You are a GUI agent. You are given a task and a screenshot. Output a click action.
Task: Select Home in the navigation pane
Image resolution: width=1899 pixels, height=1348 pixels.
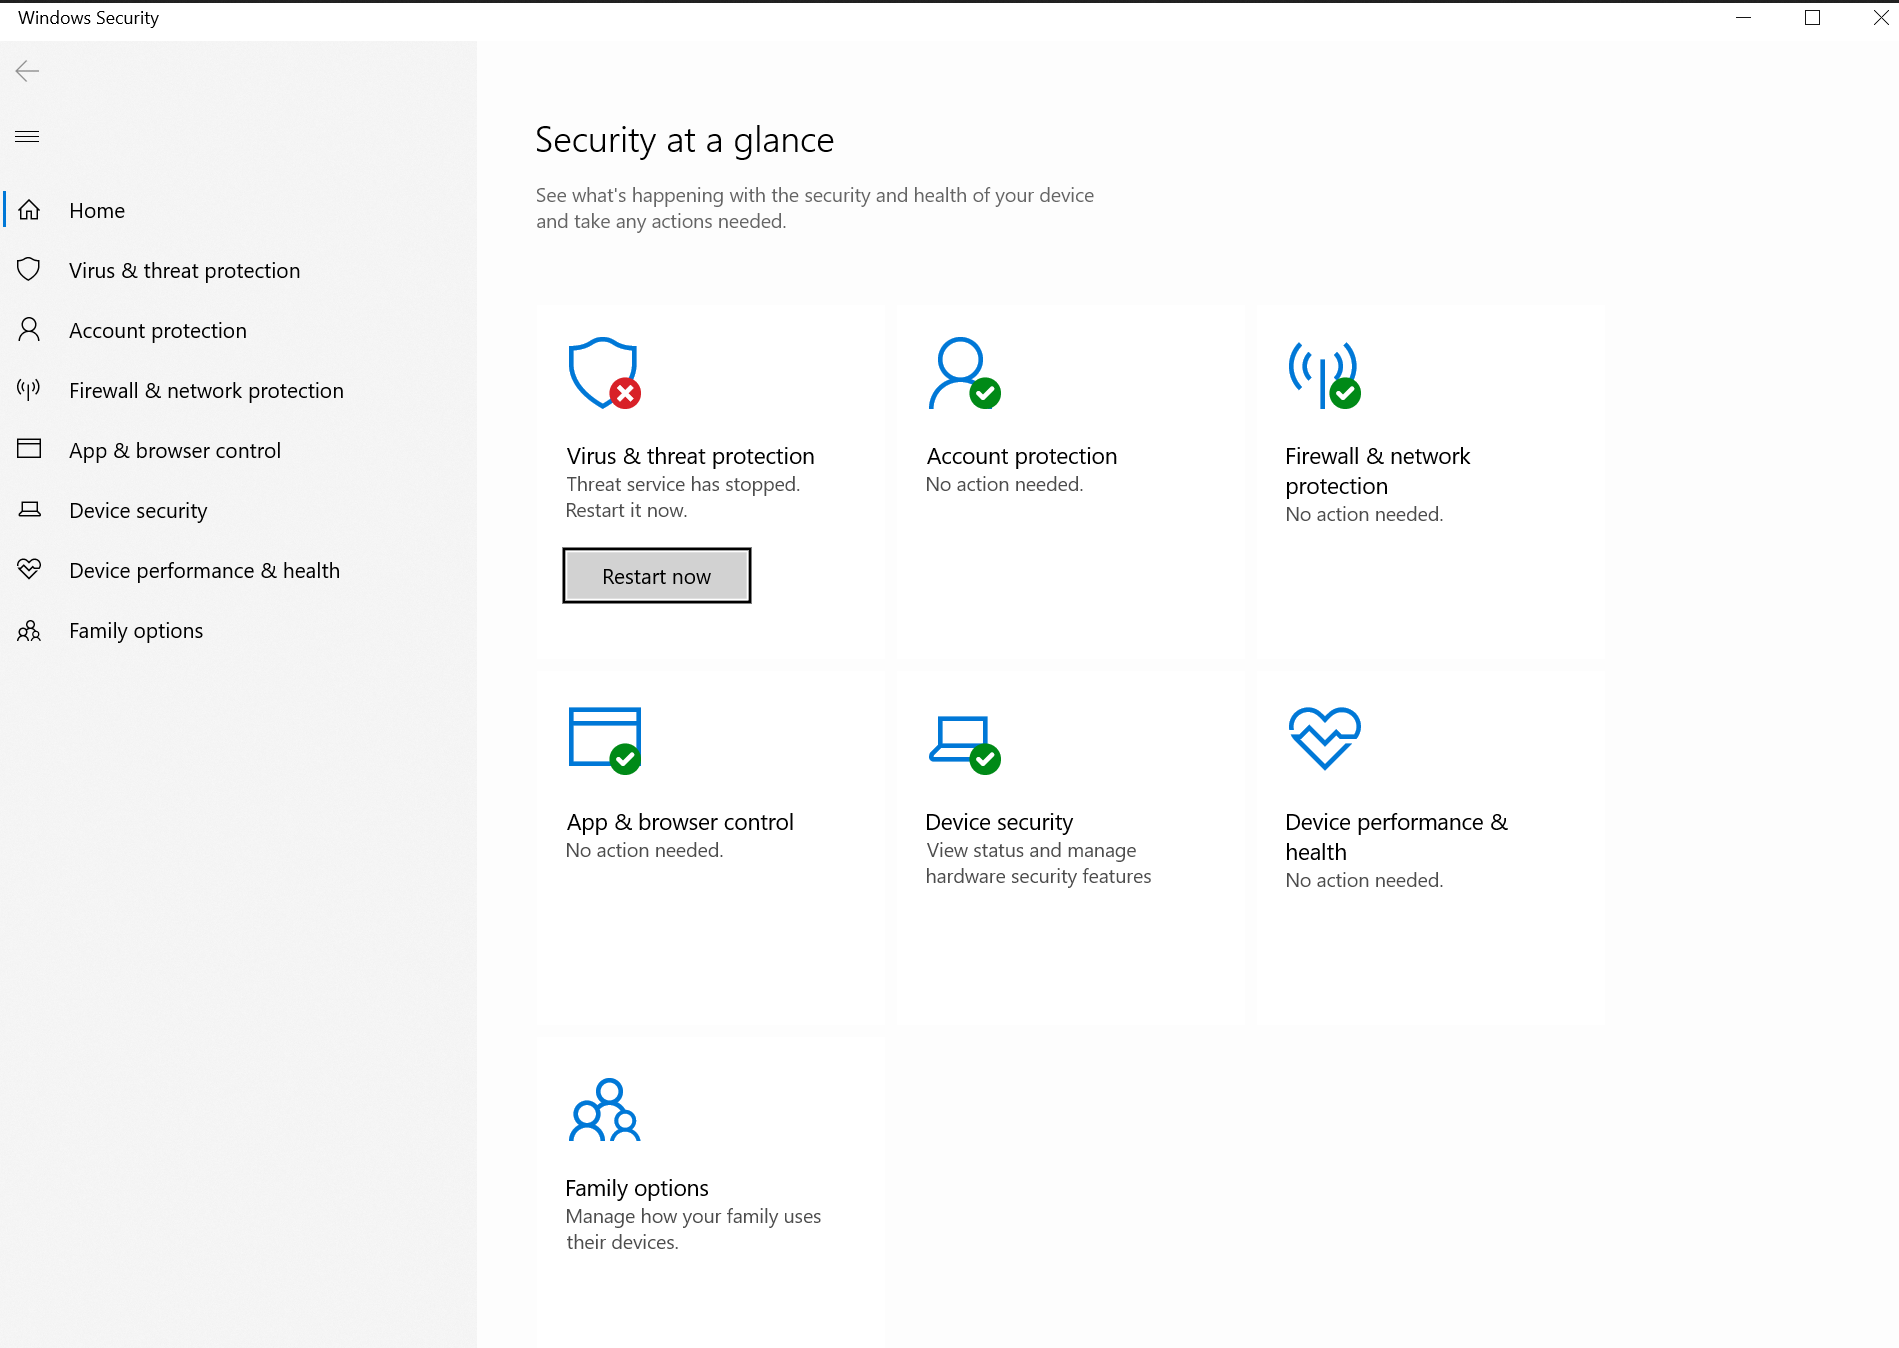coord(239,210)
